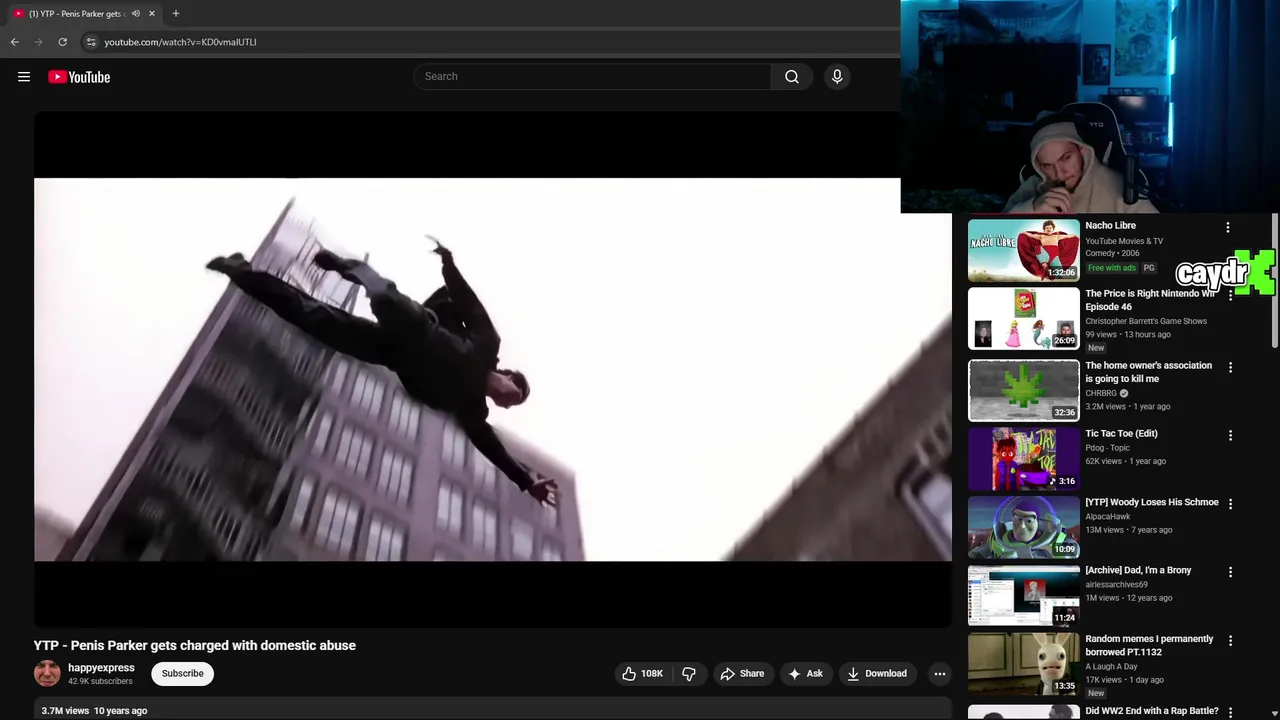Click the video title text
1280x720 pixels.
click(x=195, y=646)
